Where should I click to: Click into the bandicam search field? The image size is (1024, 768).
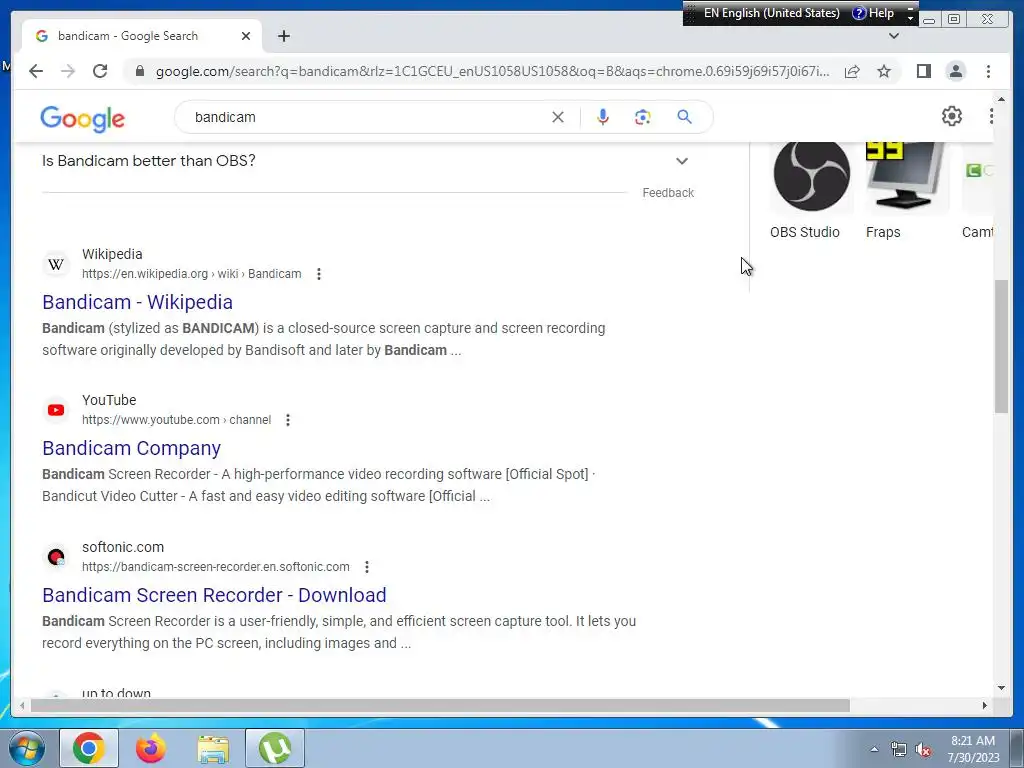pyautogui.click(x=366, y=117)
